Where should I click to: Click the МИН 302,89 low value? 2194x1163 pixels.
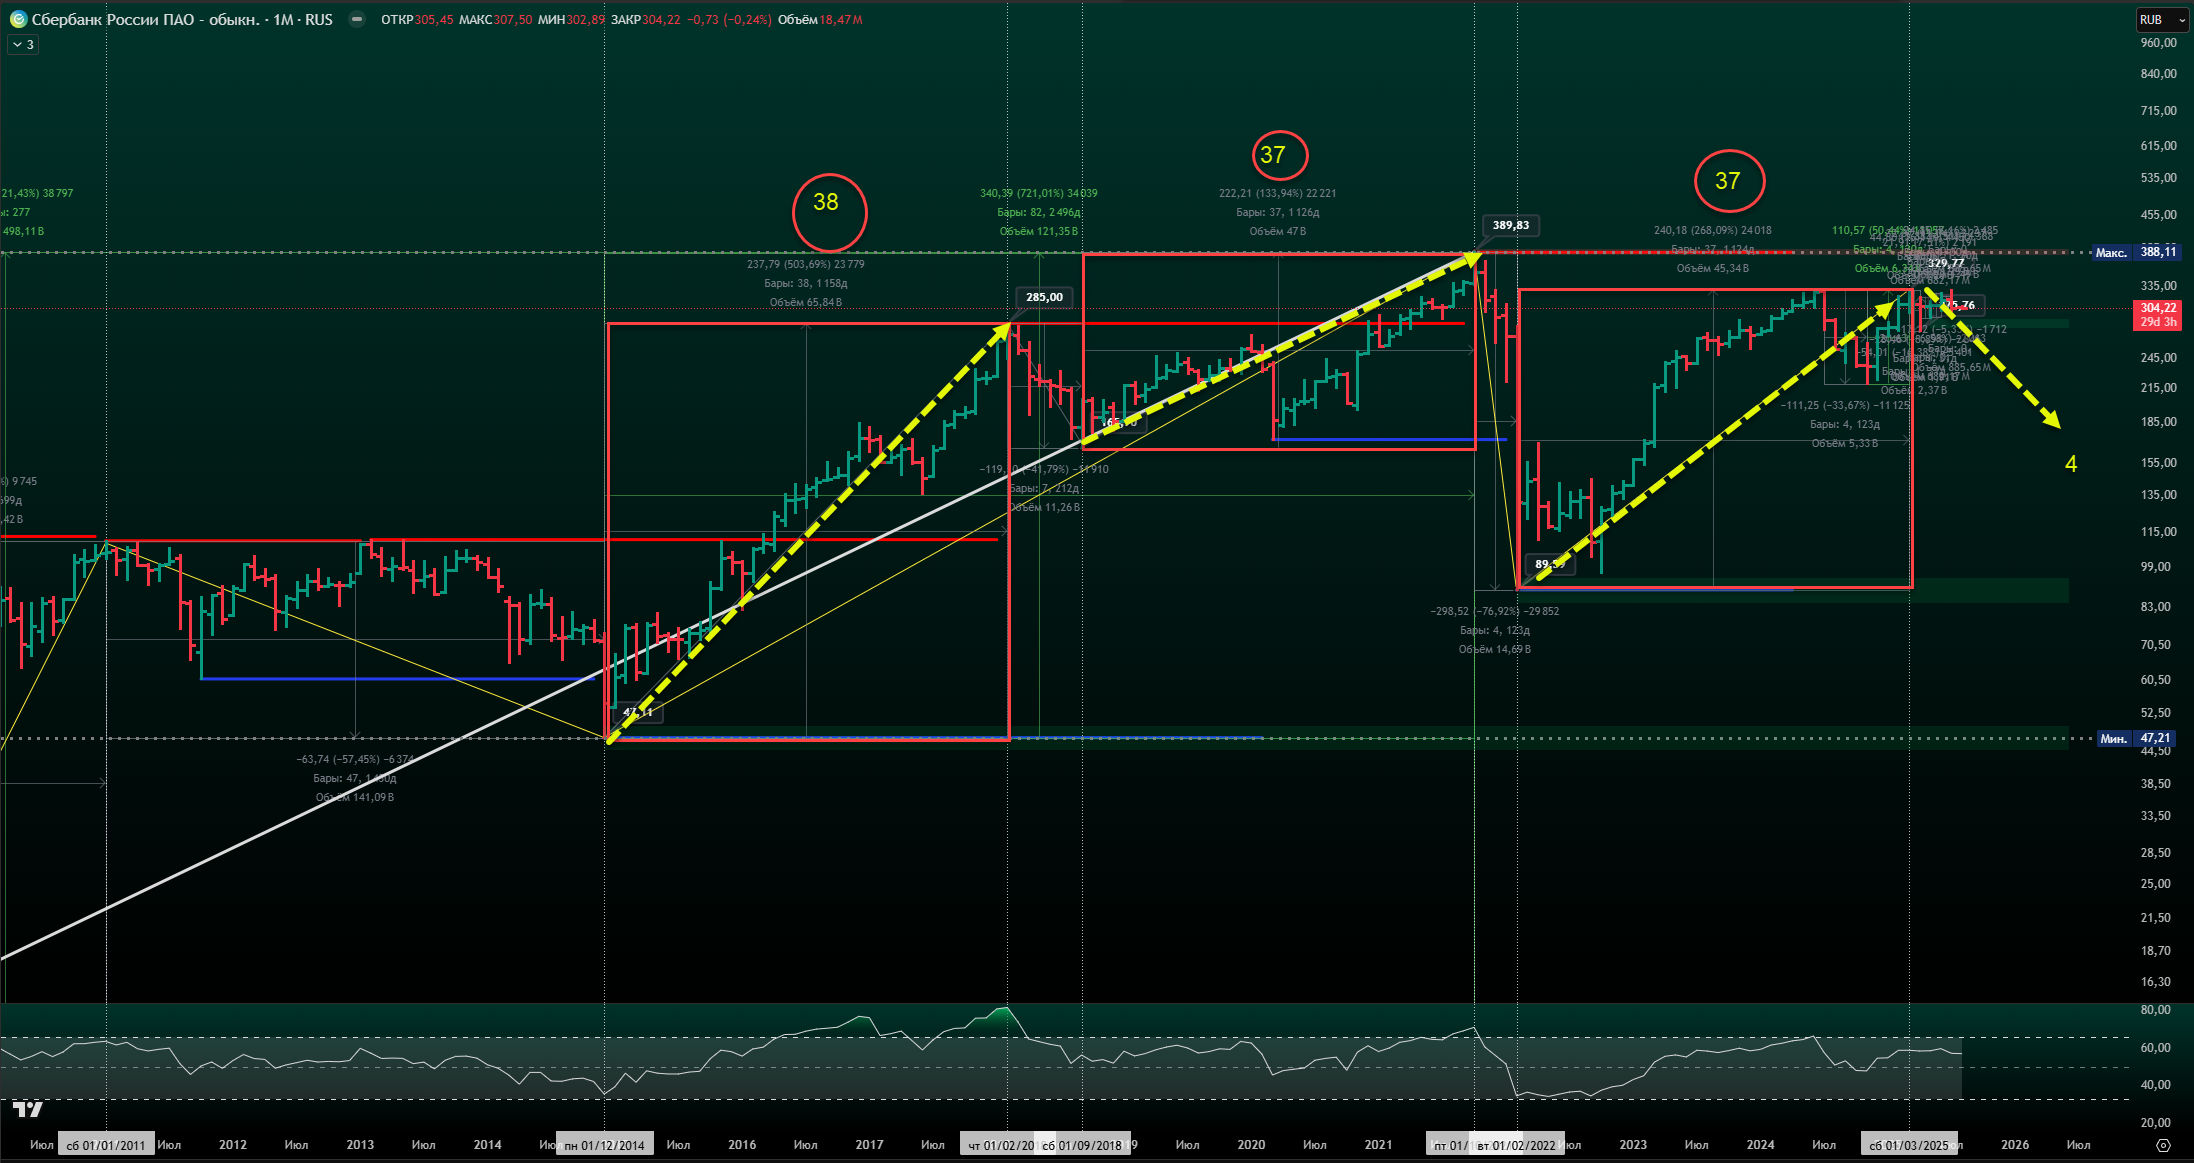pyautogui.click(x=571, y=20)
